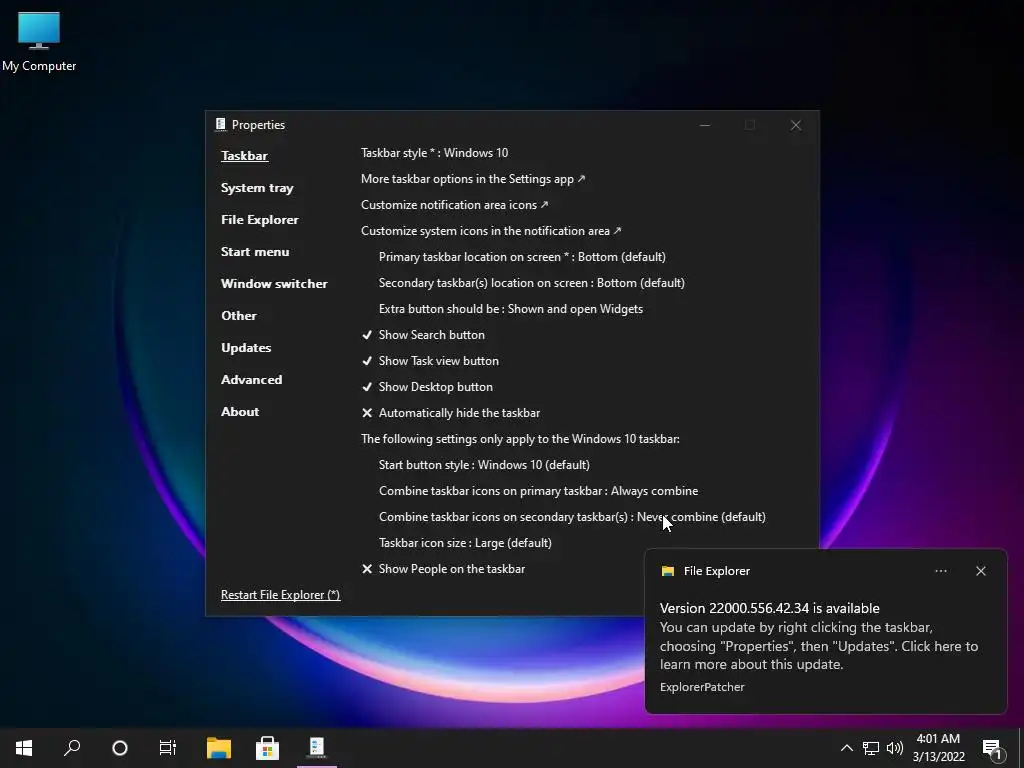The height and width of the screenshot is (768, 1024).
Task: Minimize the Properties window
Action: click(705, 125)
